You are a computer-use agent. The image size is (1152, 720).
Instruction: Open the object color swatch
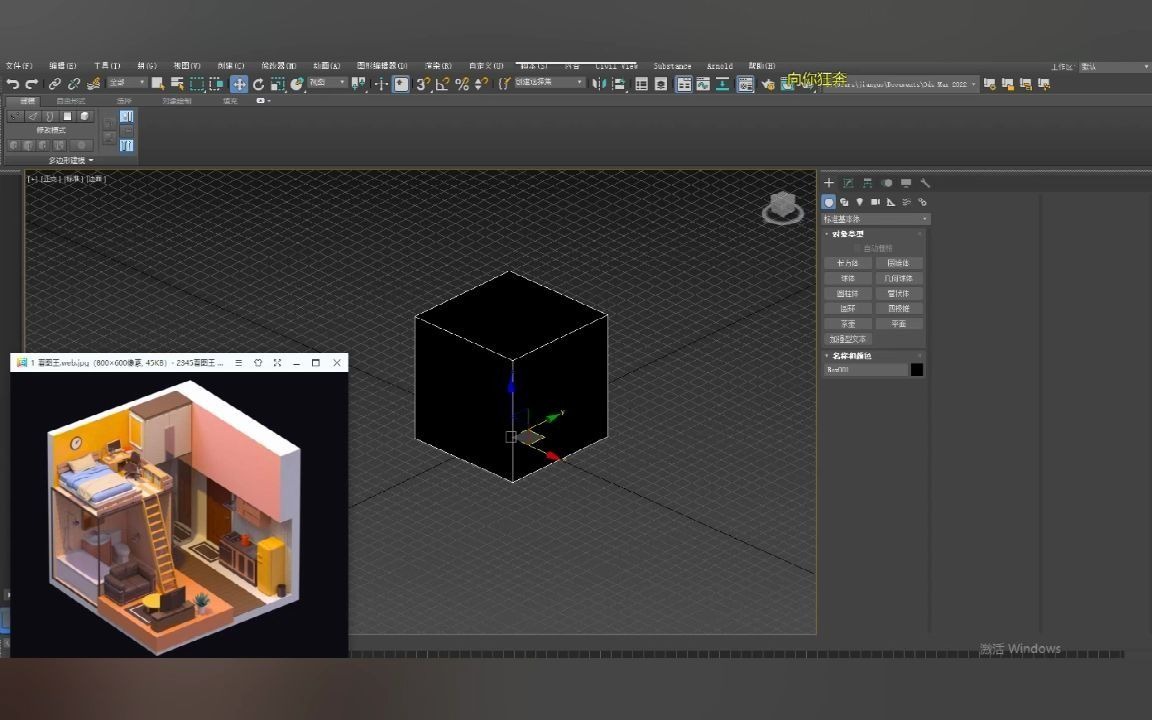(x=917, y=369)
